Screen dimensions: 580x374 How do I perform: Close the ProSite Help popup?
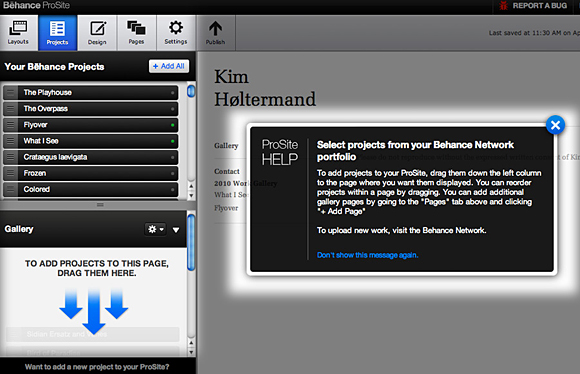pos(555,125)
